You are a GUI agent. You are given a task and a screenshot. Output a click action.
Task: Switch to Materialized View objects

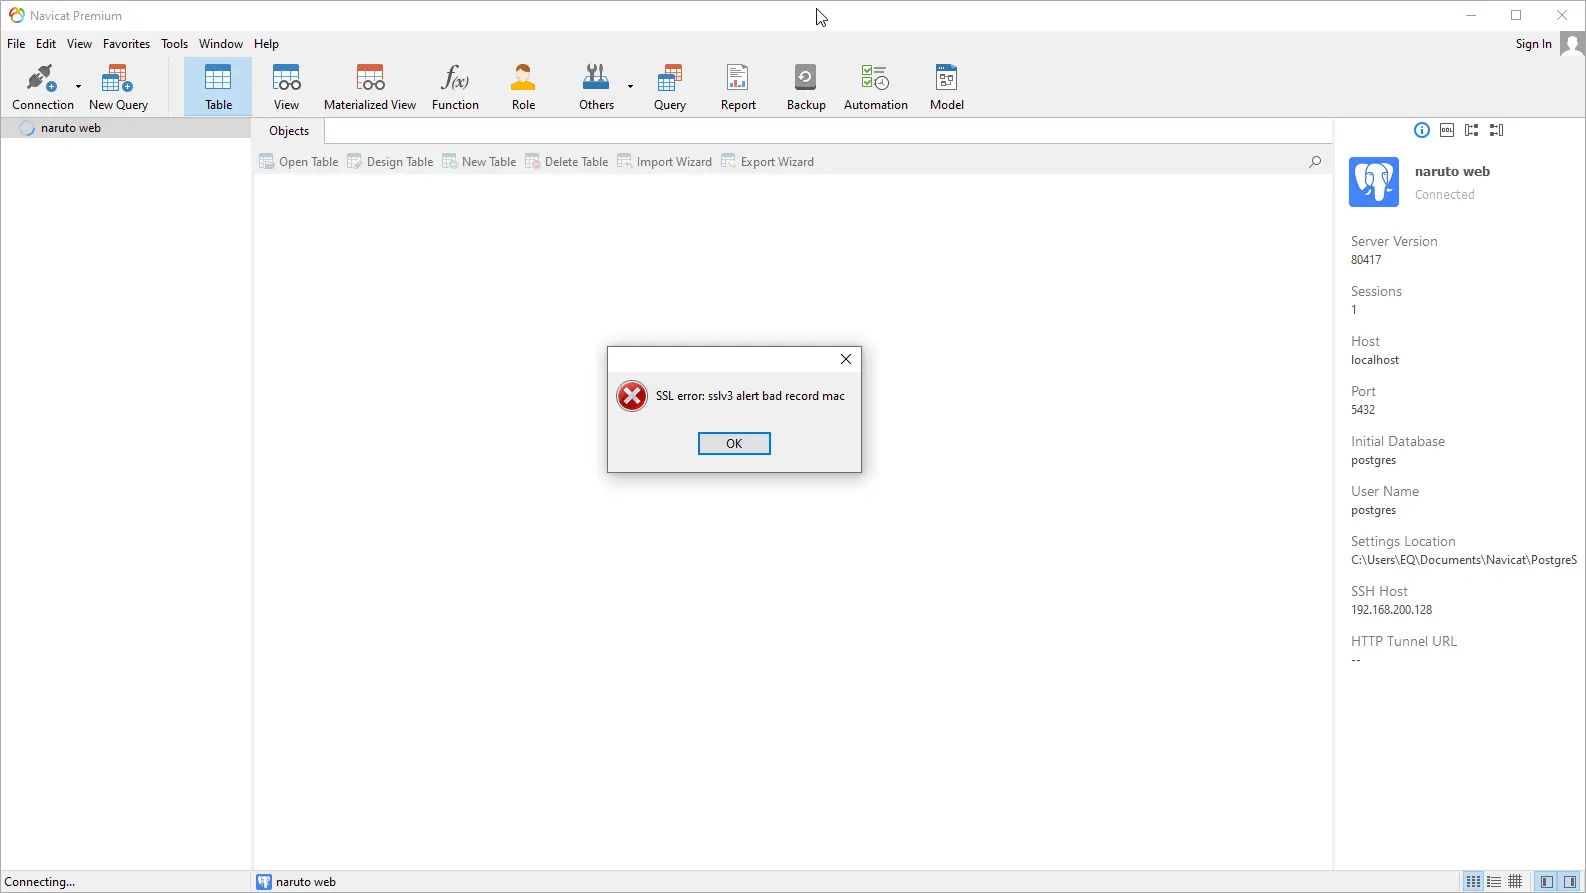pos(370,87)
